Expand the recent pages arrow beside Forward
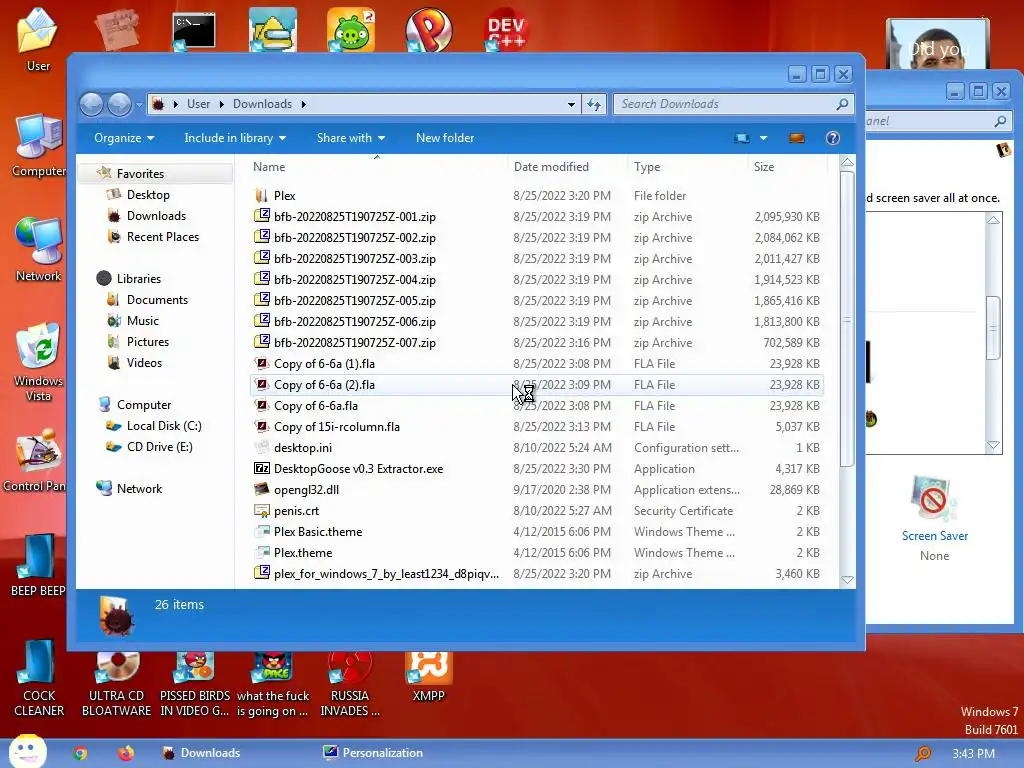The image size is (1024, 768). [x=139, y=104]
